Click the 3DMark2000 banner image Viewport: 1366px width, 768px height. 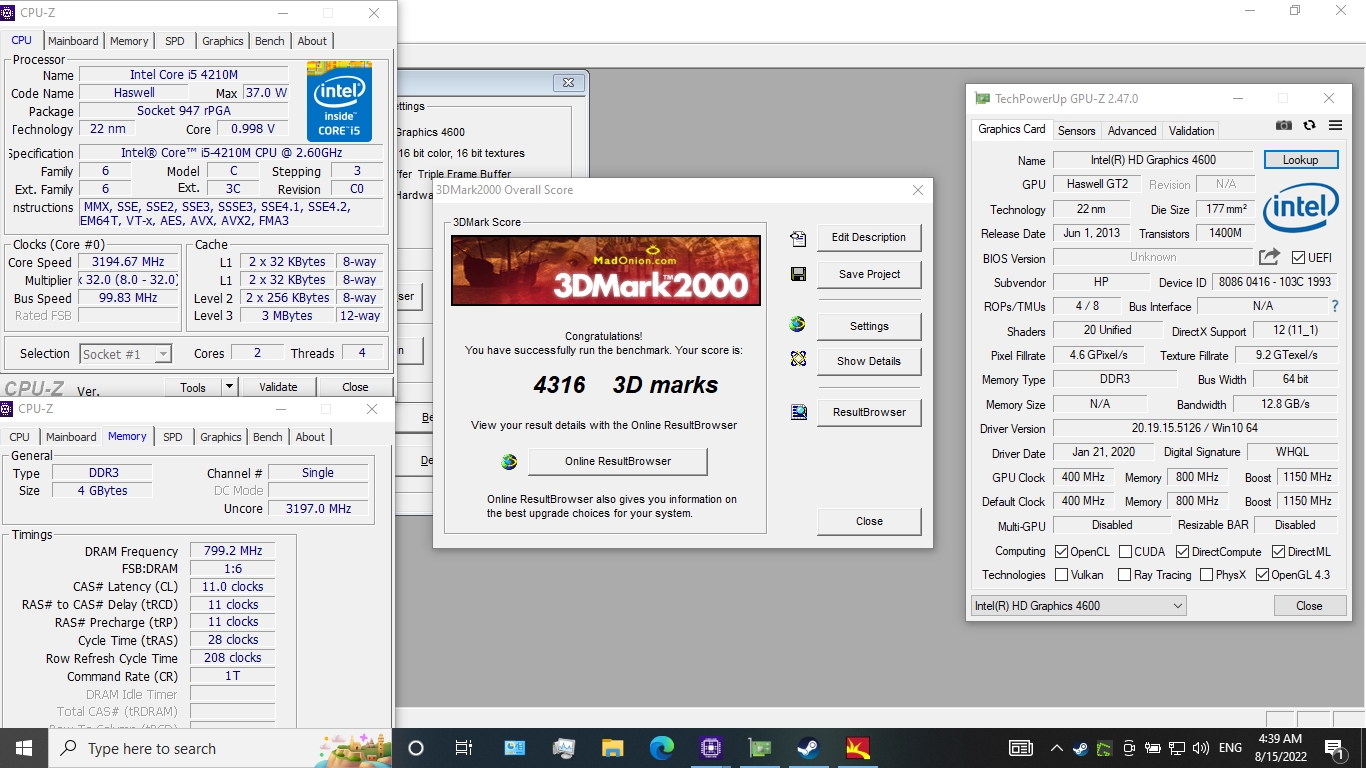click(606, 270)
